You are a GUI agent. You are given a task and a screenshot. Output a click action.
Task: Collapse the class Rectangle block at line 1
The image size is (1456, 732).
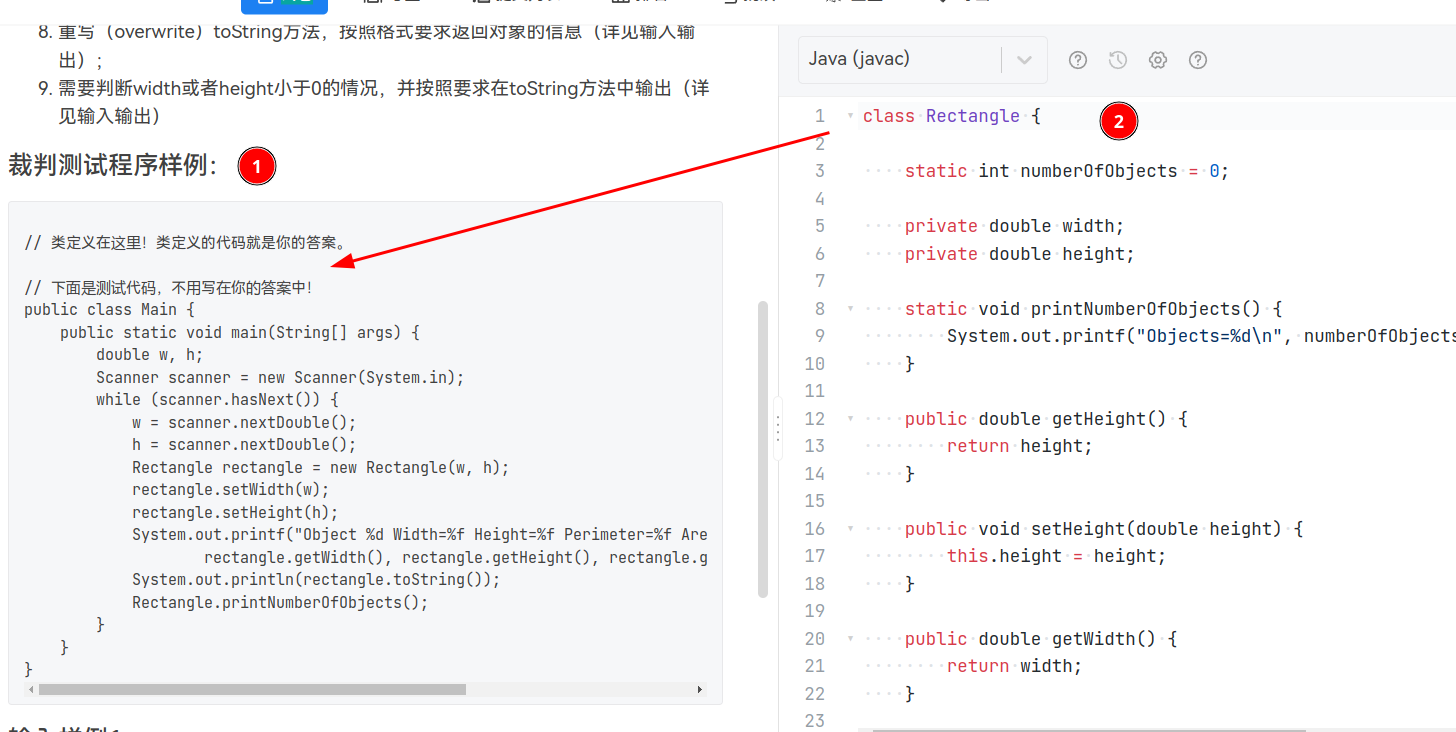pyautogui.click(x=851, y=116)
